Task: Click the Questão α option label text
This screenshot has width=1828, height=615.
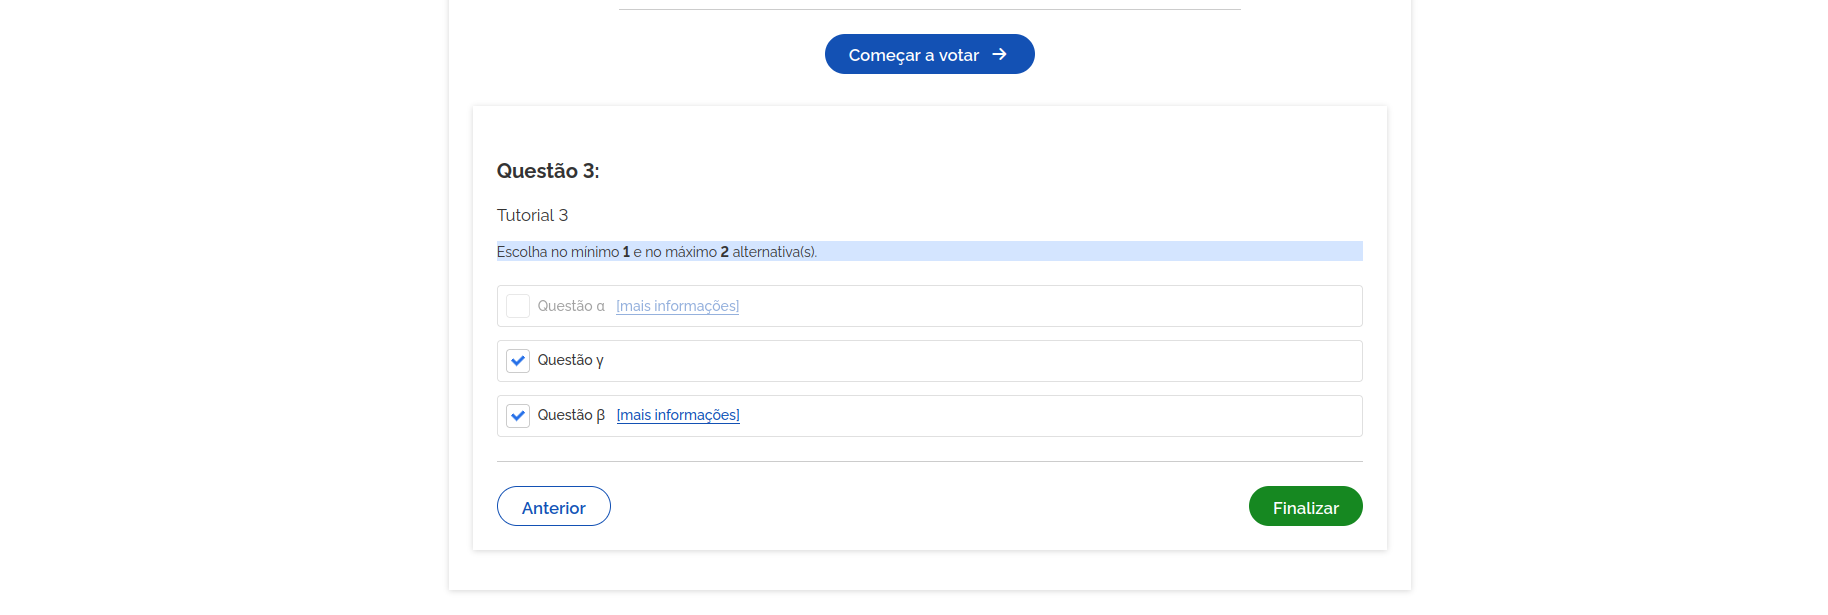Action: (571, 306)
